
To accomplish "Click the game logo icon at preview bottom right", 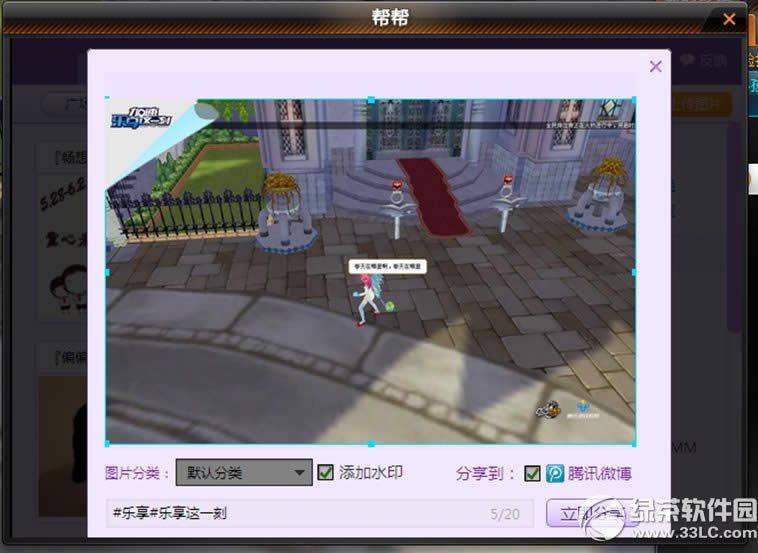I will click(548, 409).
